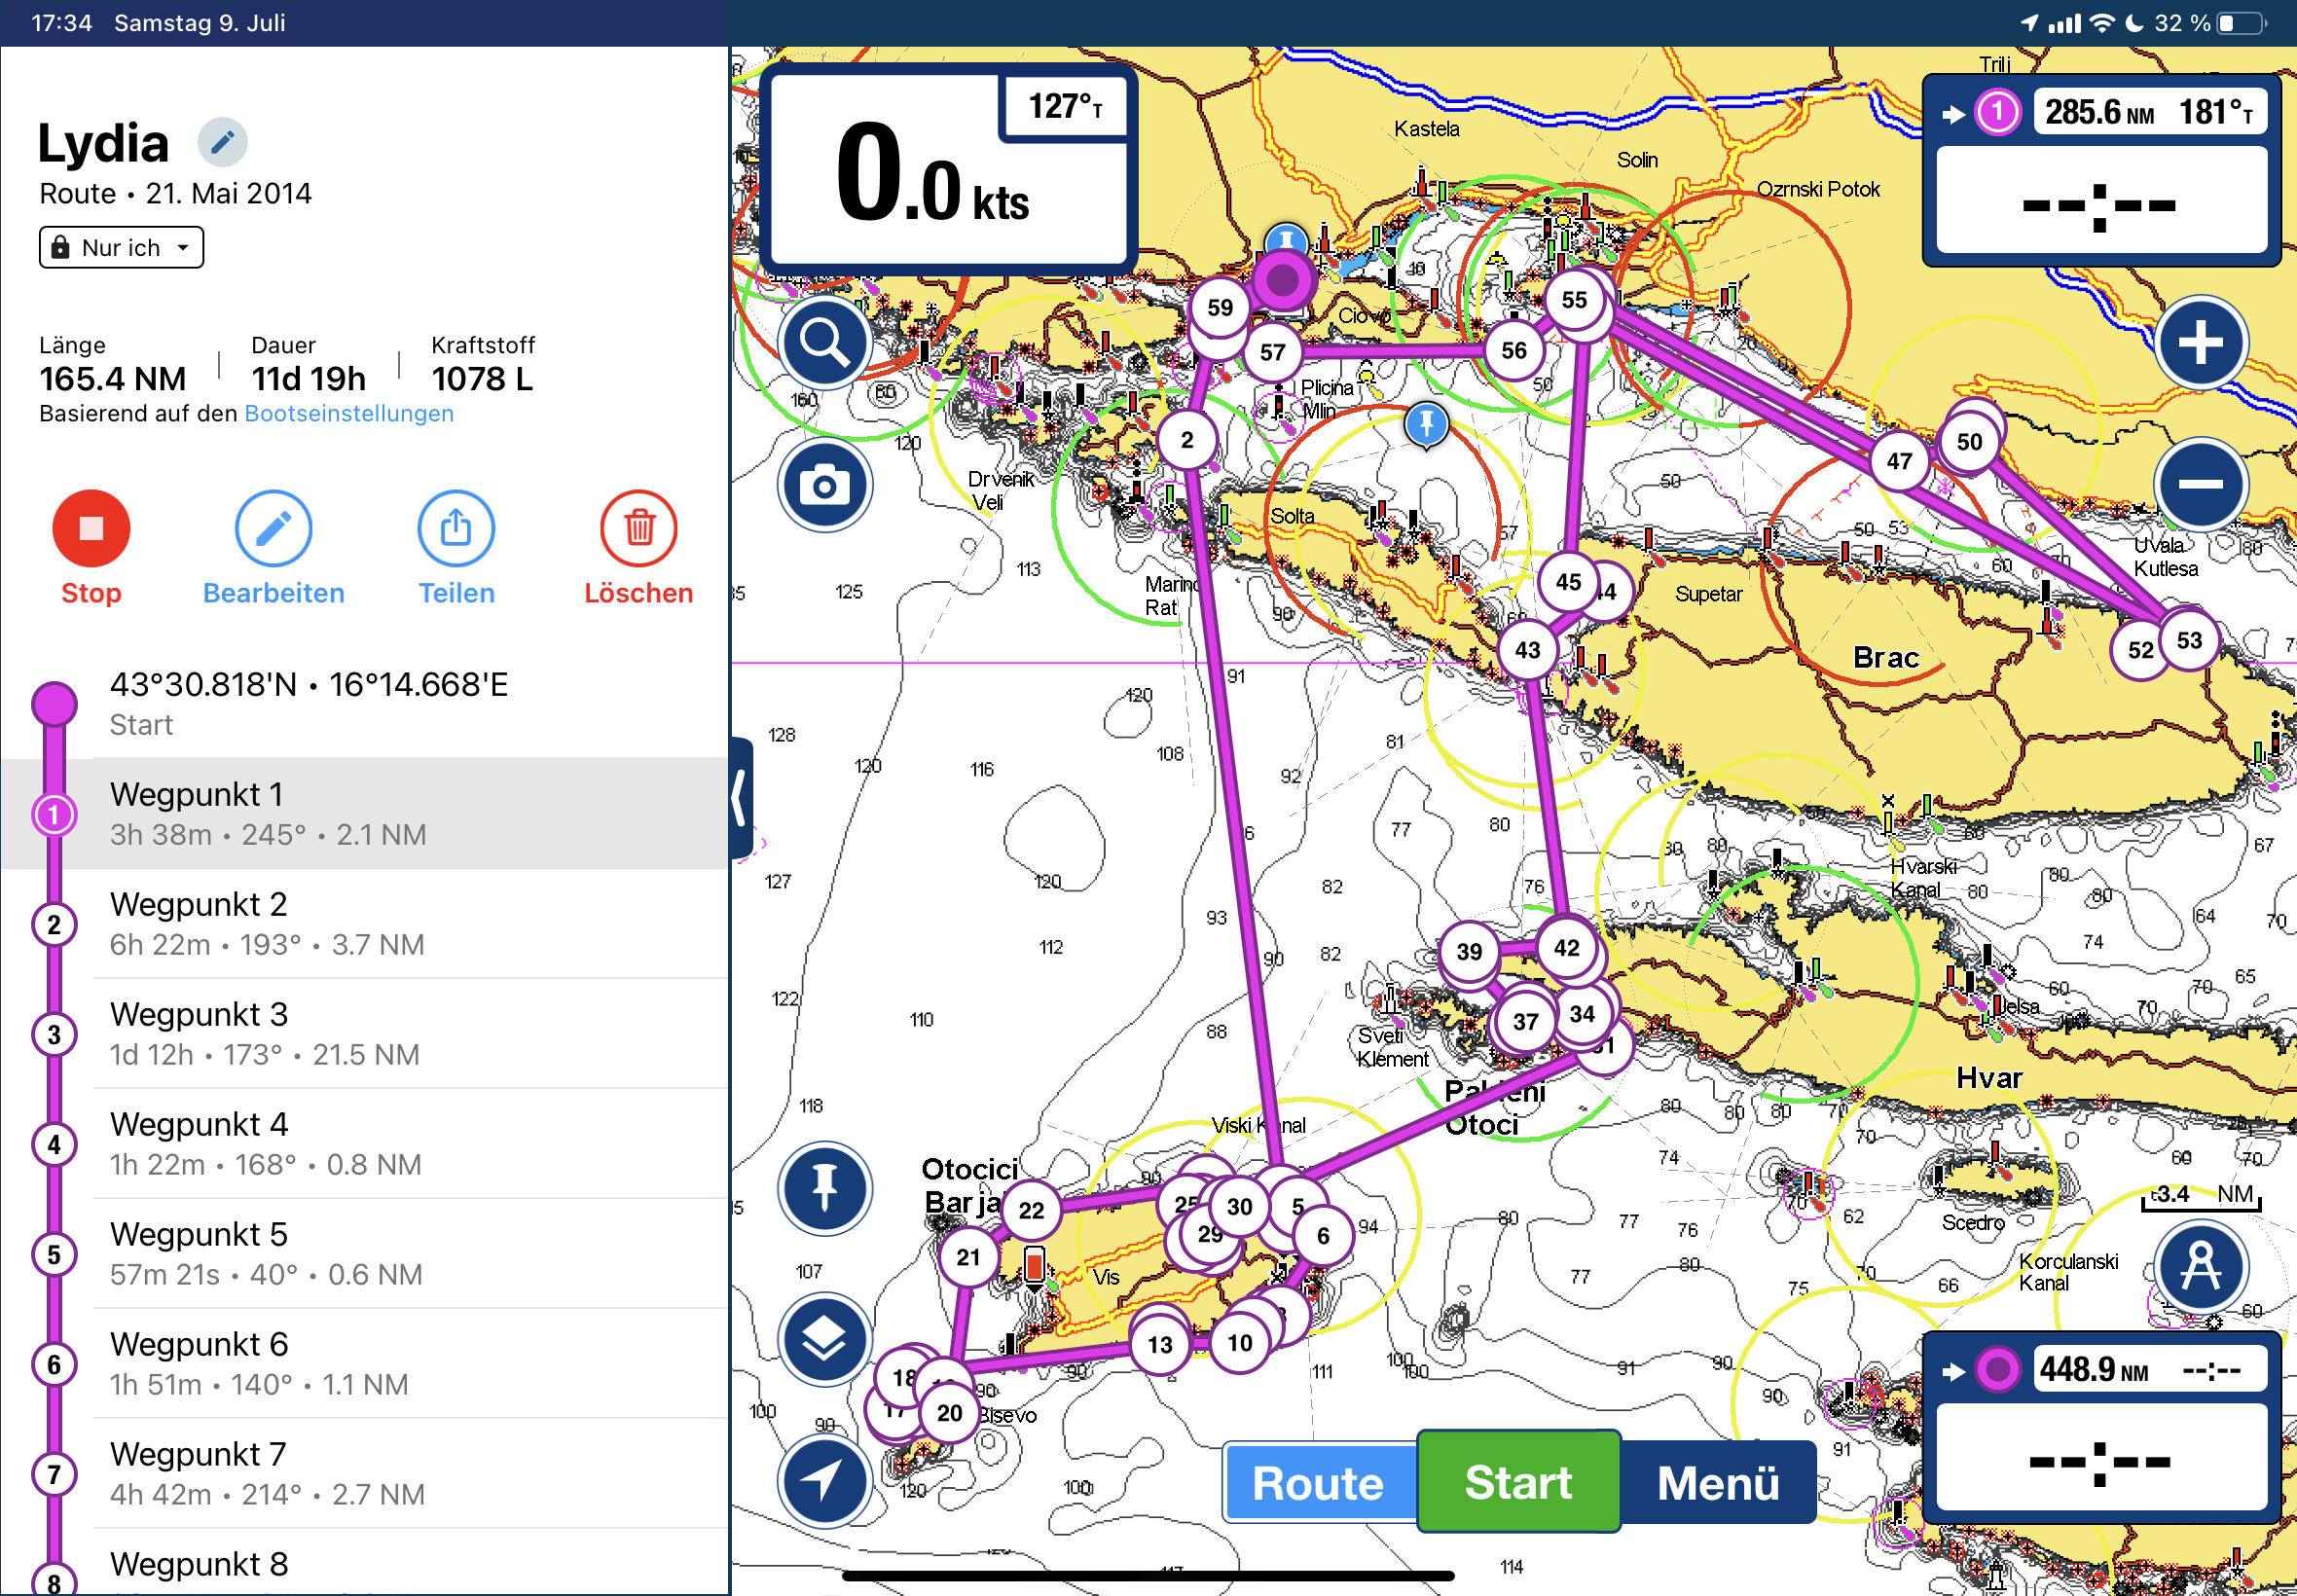Viewport: 2297px width, 1596px height.
Task: Open the map layers icon
Action: click(824, 1339)
